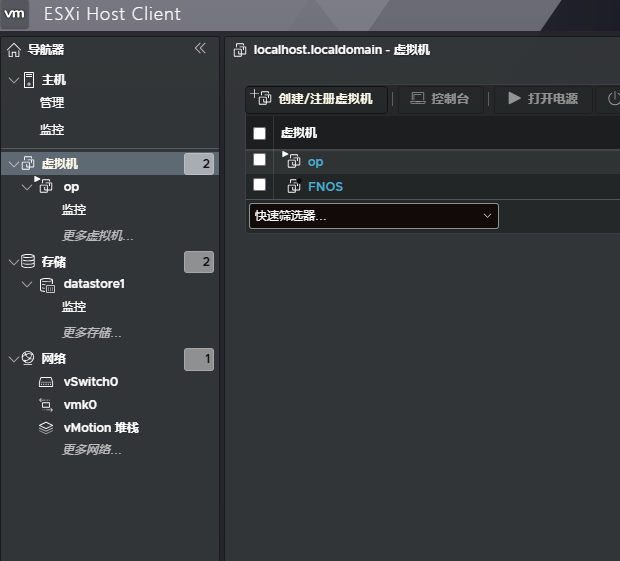Click ESXi Host Client title

[x=112, y=14]
